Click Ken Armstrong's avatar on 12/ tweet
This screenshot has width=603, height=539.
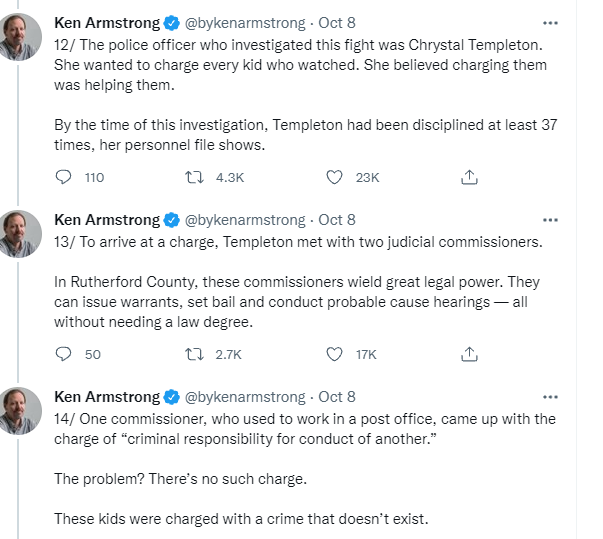(21, 35)
